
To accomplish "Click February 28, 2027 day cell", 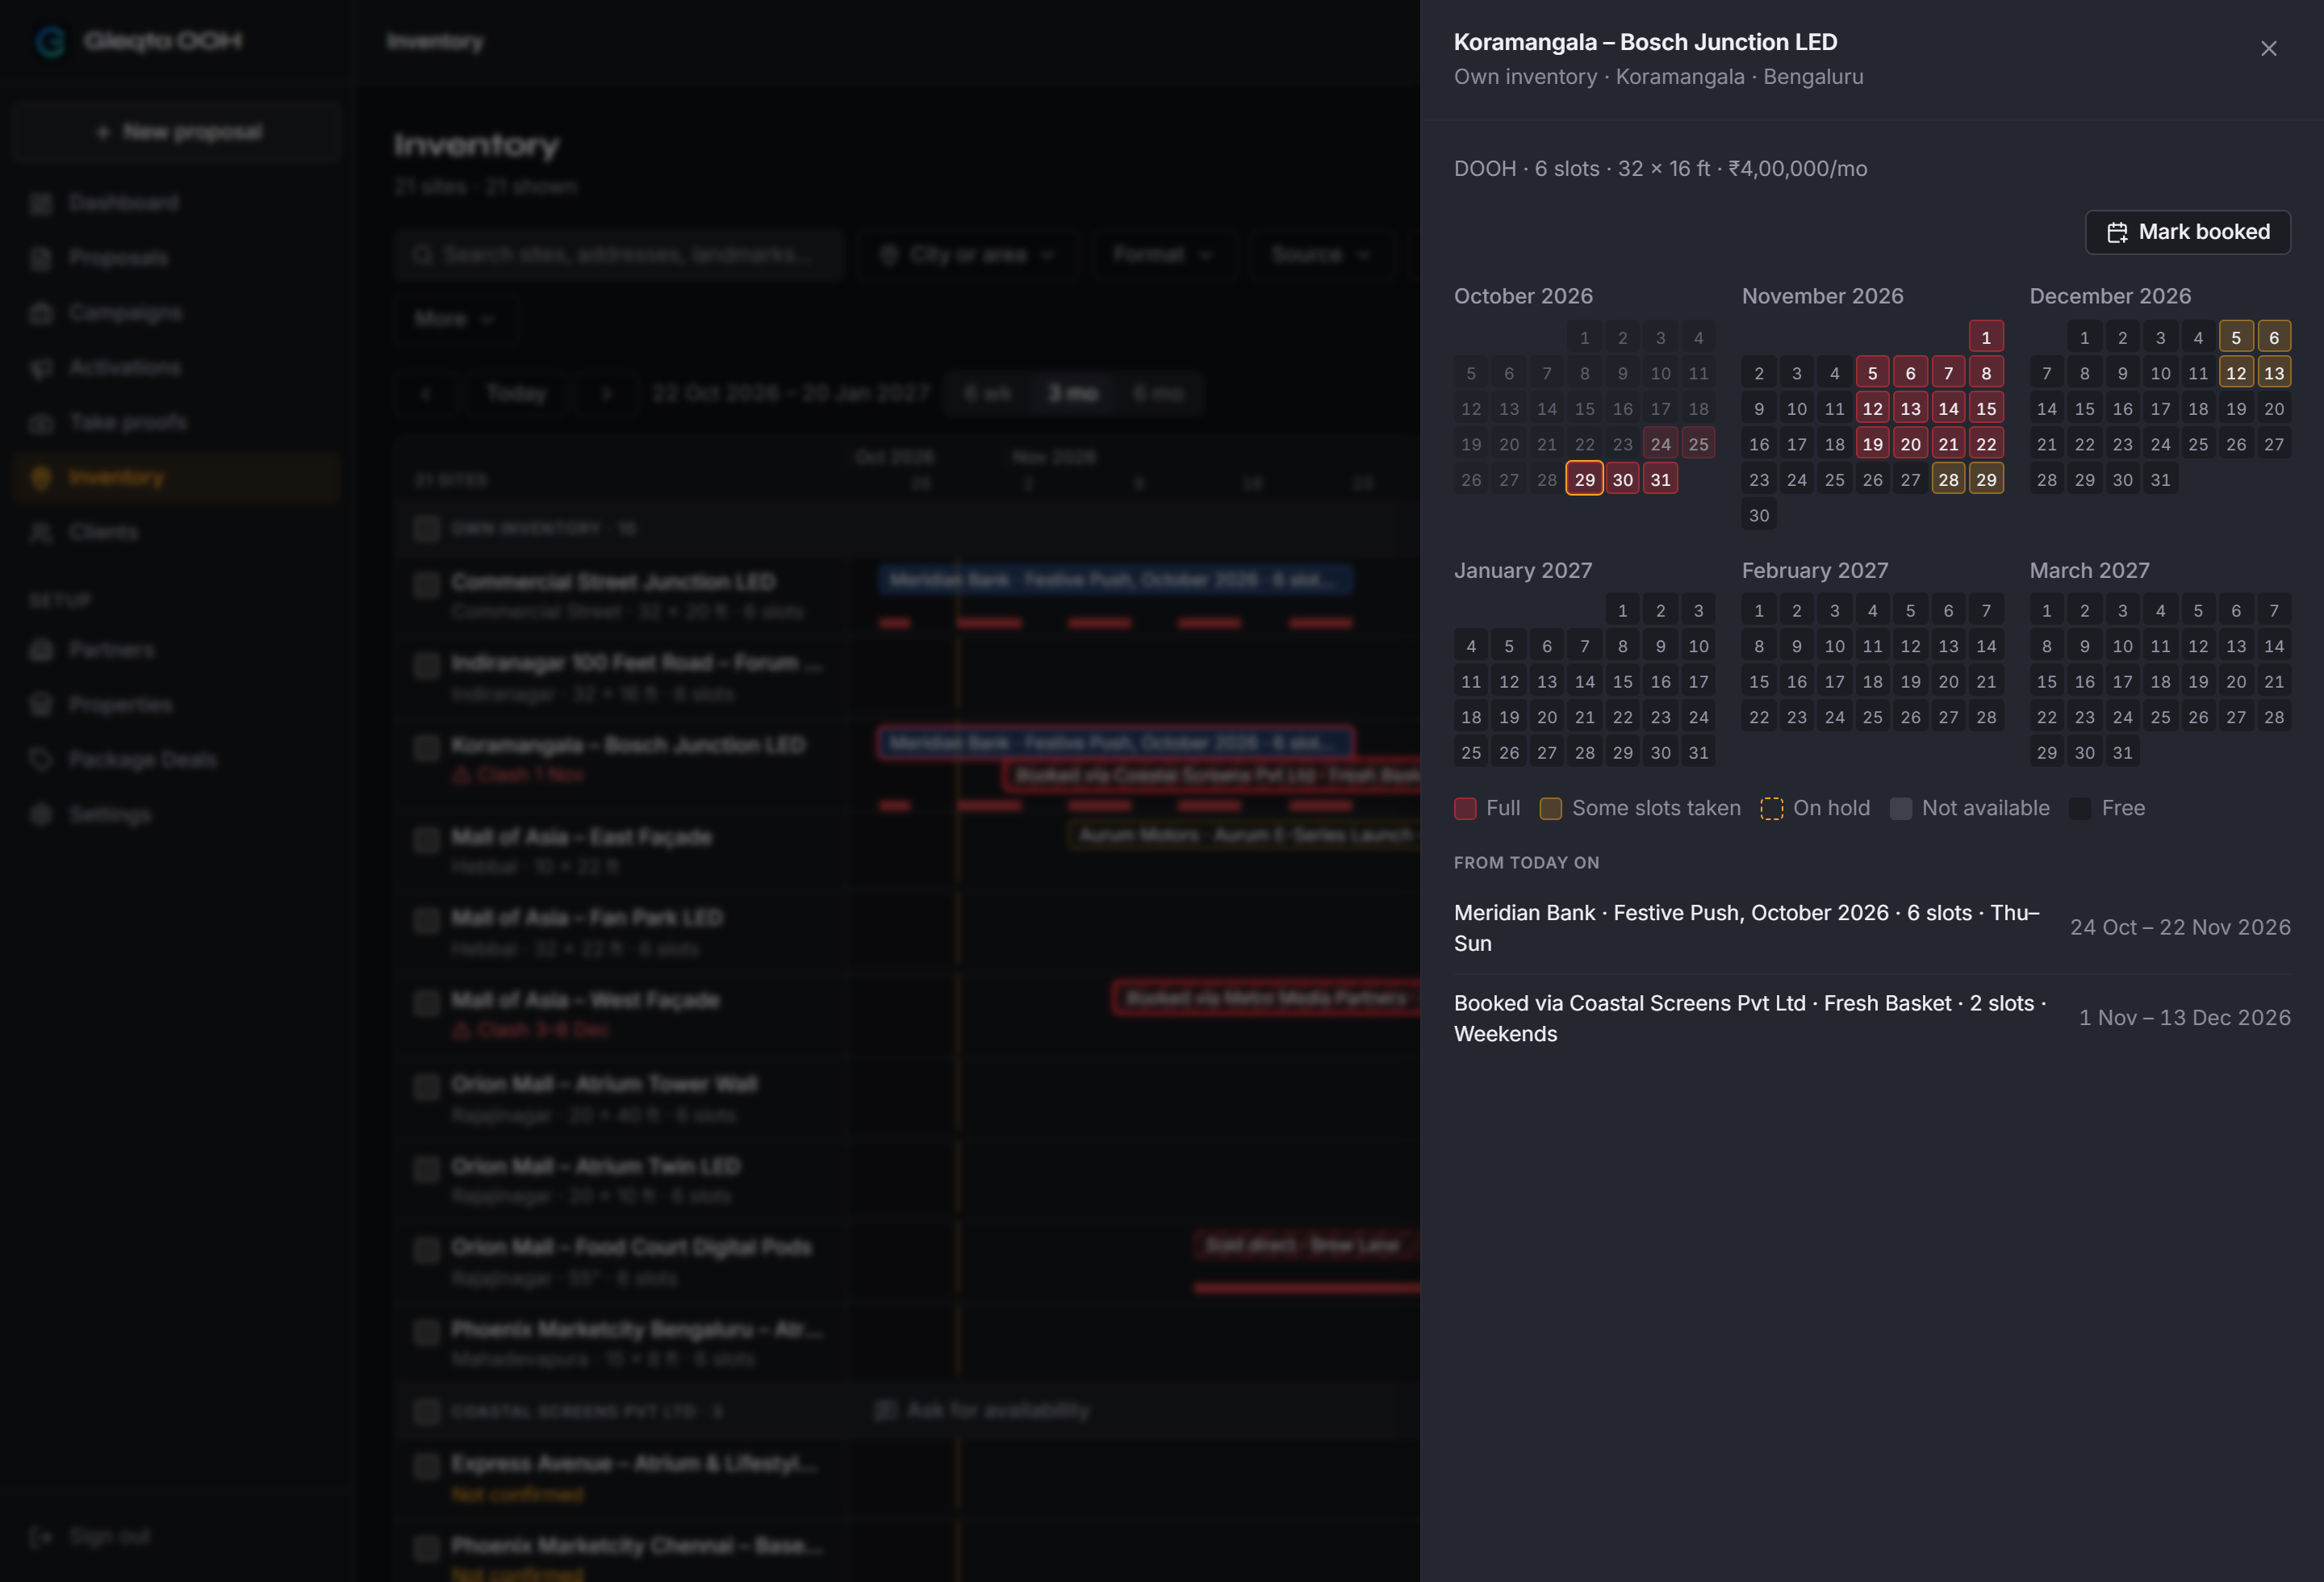I will click(x=1986, y=717).
